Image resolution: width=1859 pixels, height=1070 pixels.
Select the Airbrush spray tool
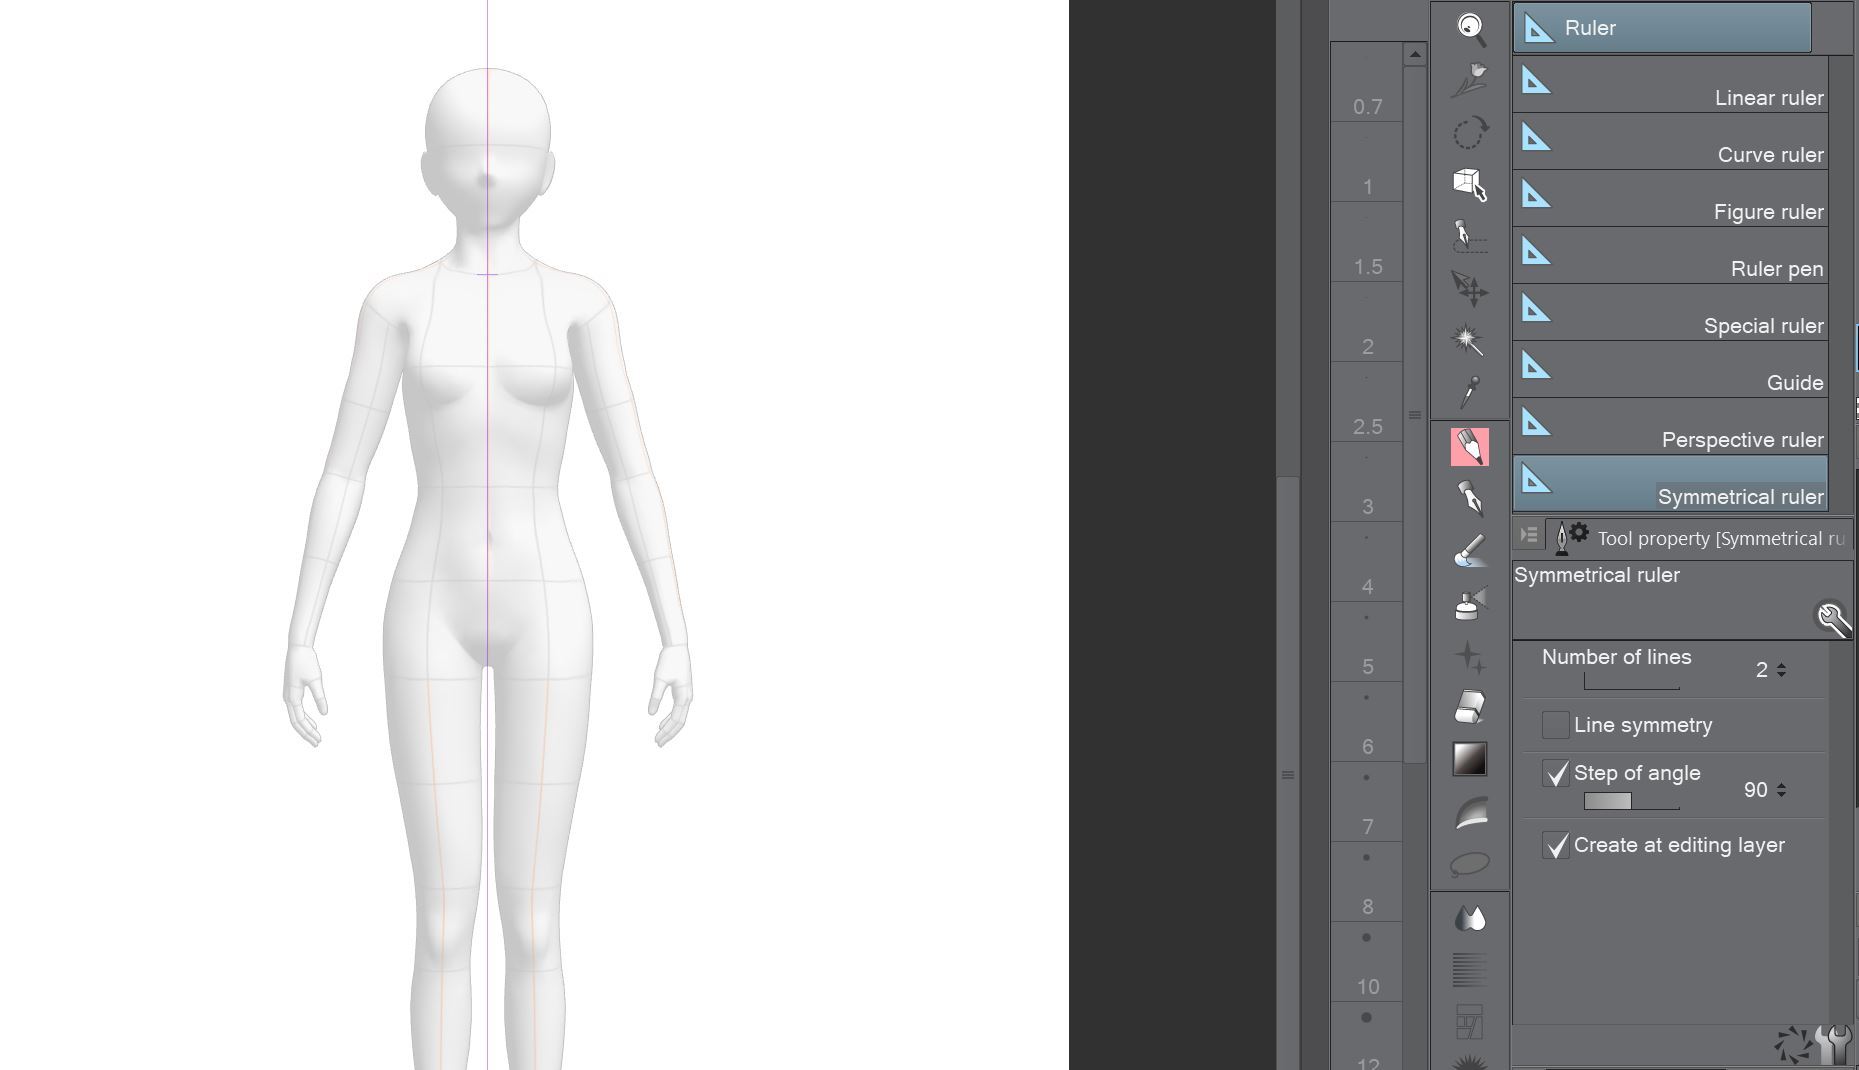1470,604
